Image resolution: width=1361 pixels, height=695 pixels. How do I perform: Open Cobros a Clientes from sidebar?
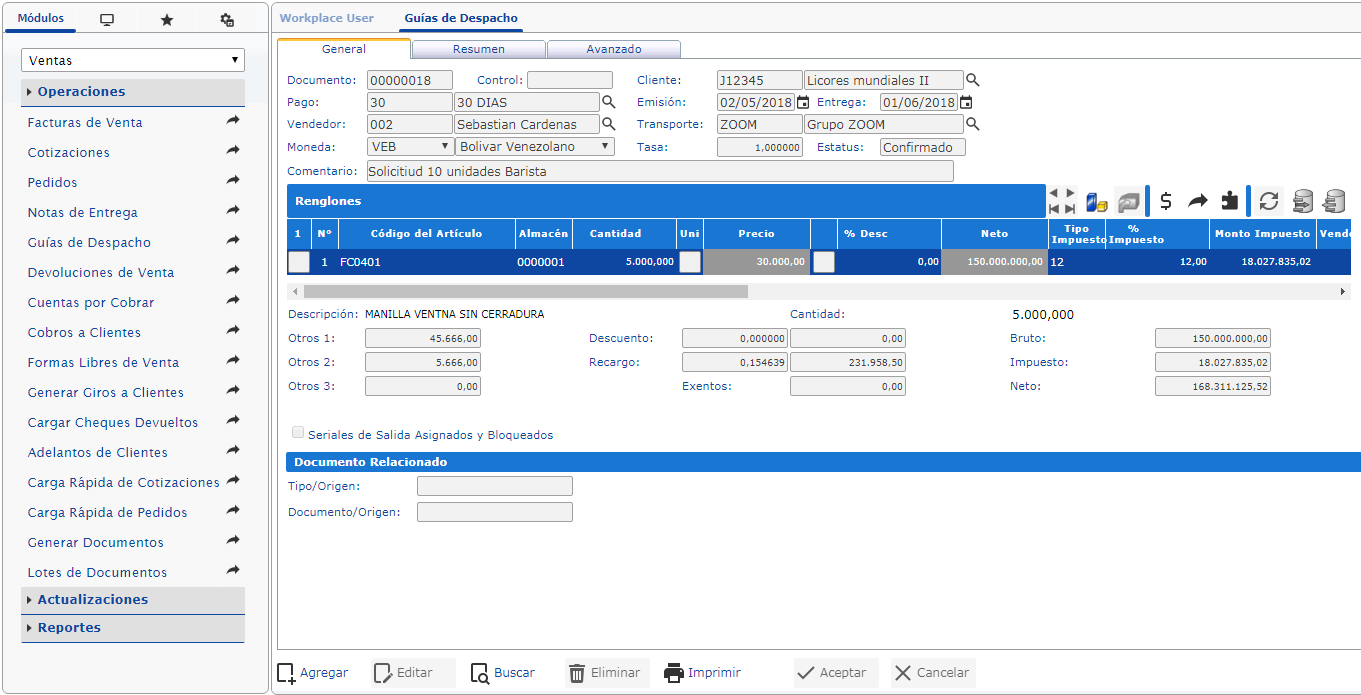point(84,332)
